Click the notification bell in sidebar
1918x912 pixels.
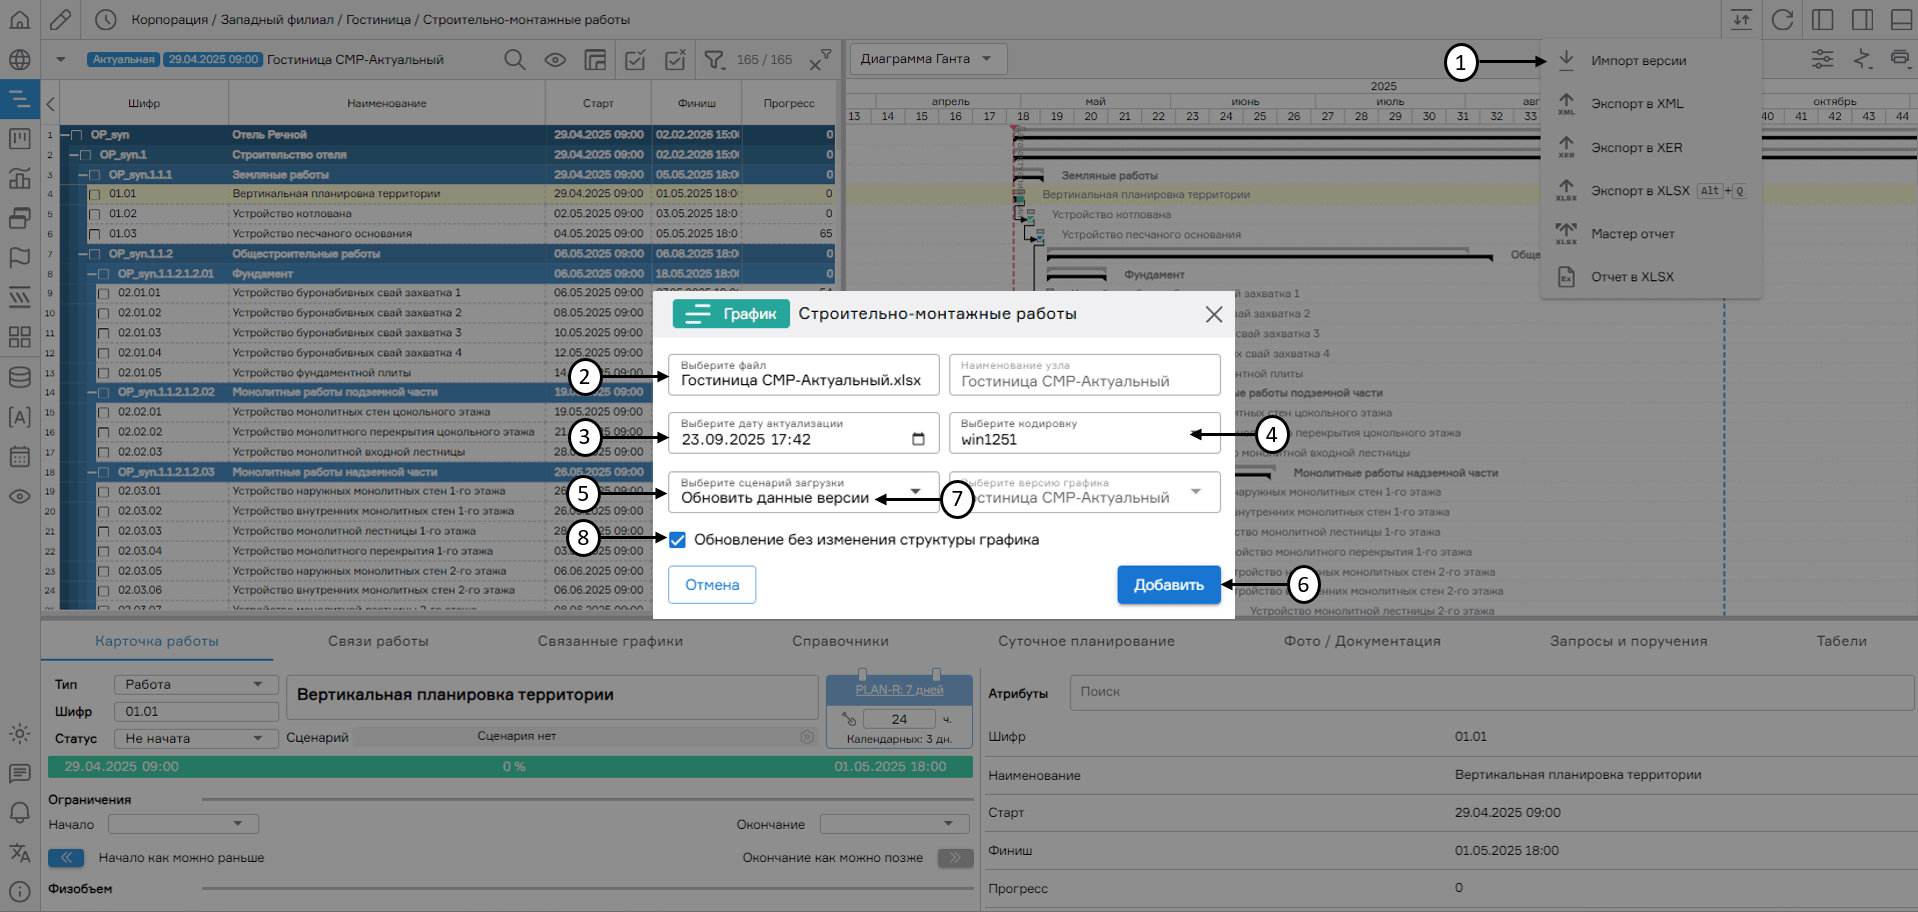19,812
